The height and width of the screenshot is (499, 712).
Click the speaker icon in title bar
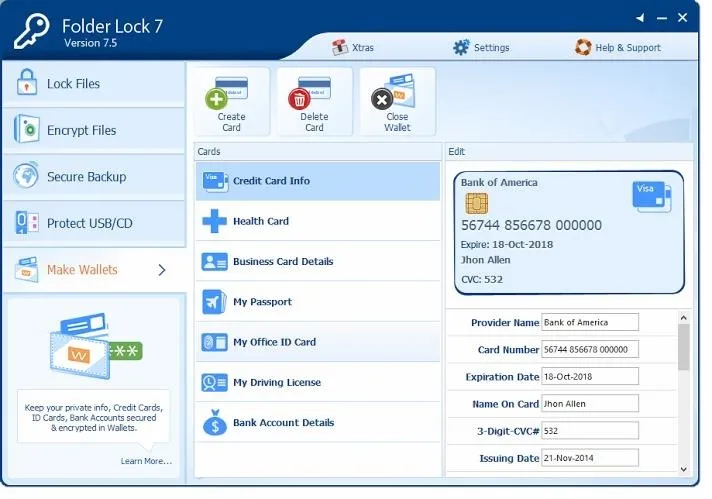(x=640, y=18)
